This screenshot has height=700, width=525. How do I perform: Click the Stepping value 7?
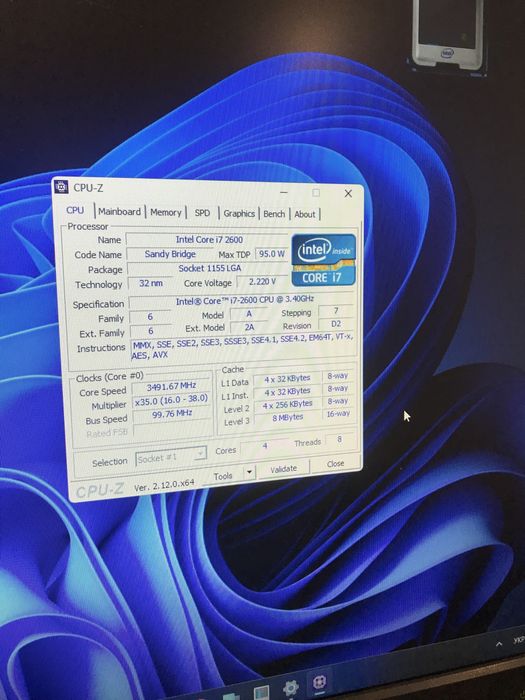pos(336,310)
